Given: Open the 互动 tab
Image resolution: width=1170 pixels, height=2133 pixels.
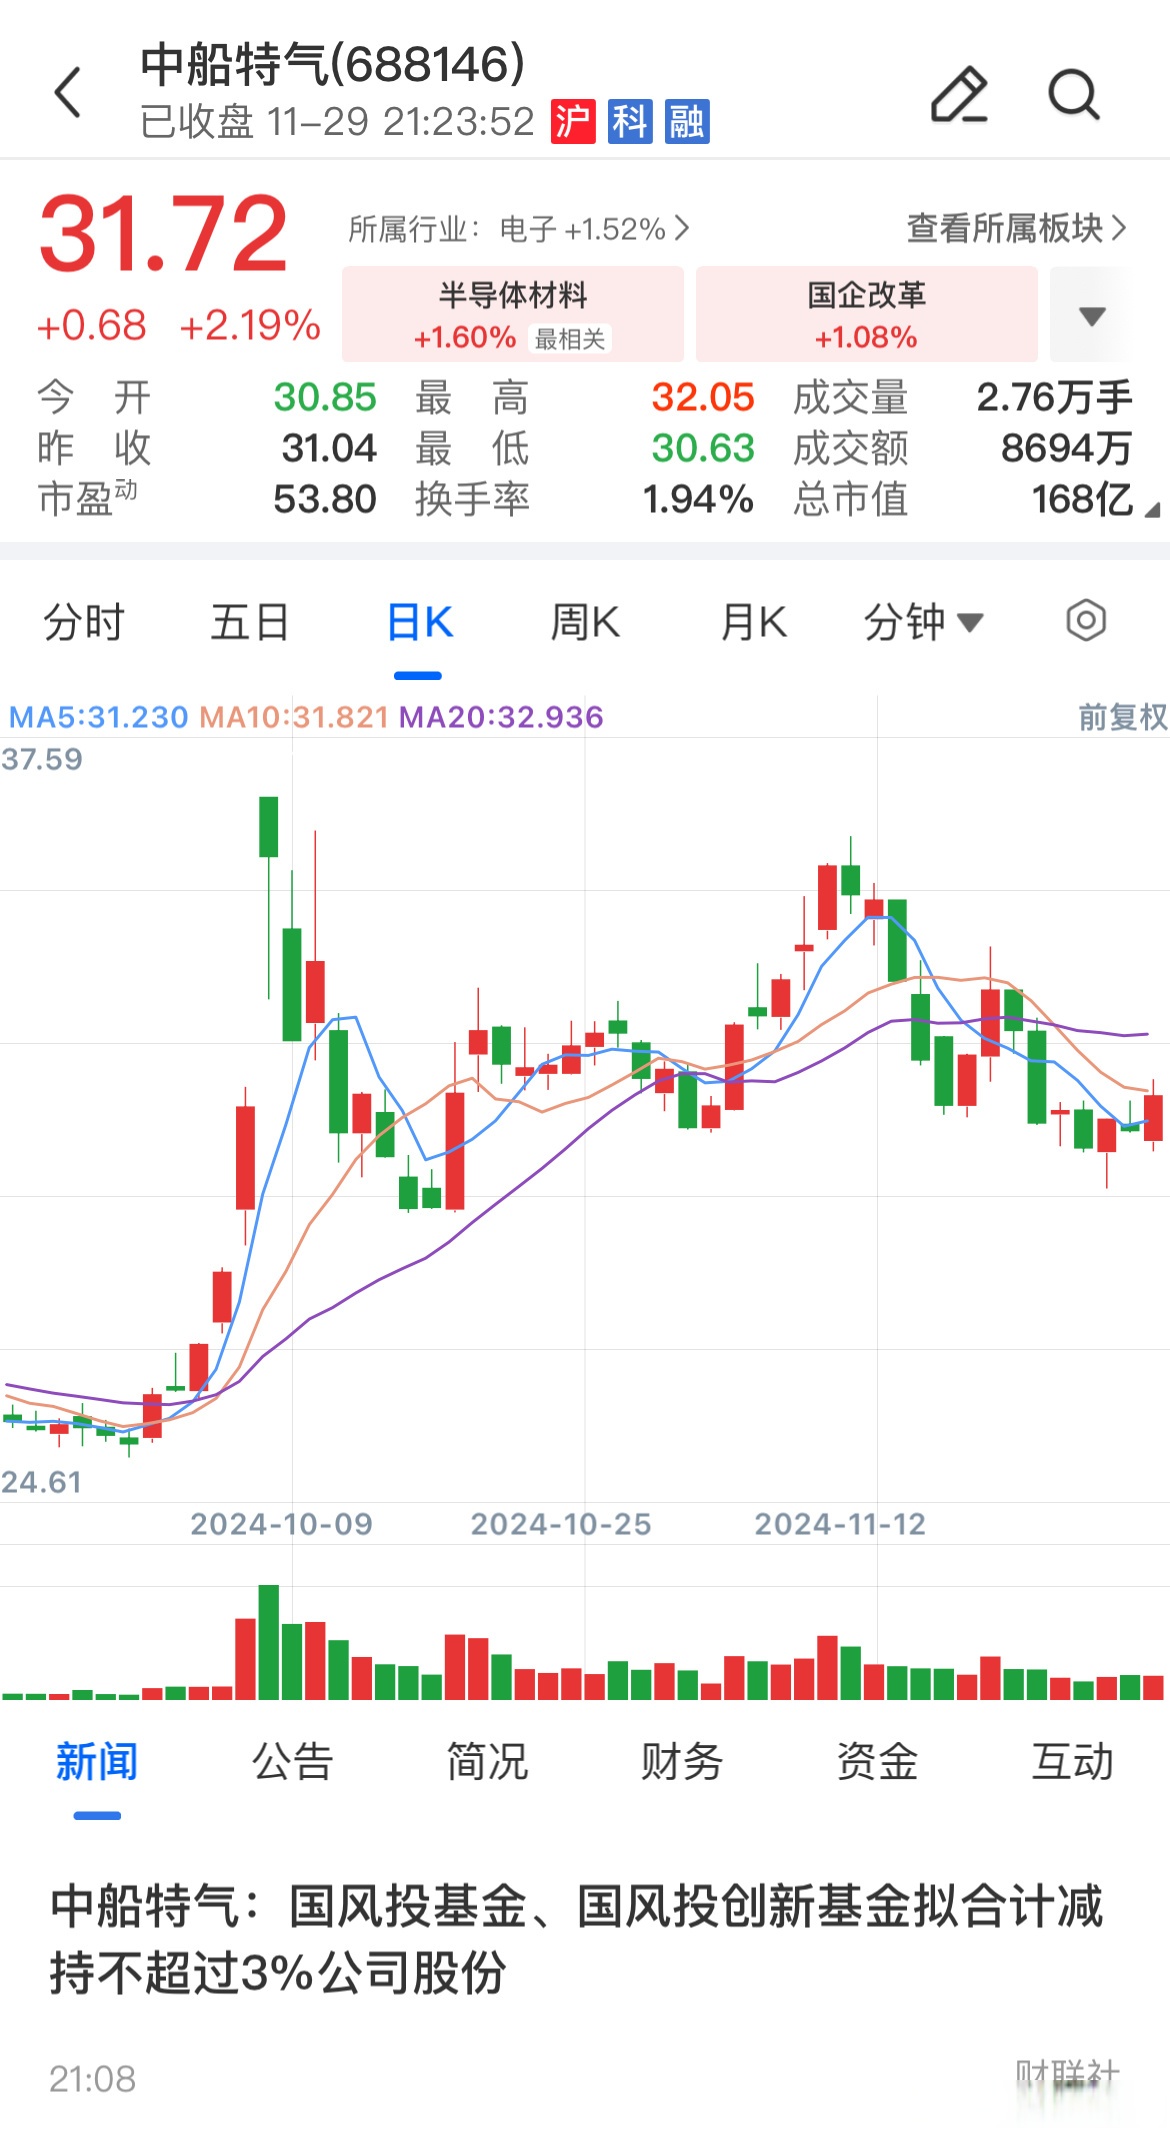Looking at the screenshot, I should click(x=1072, y=1761).
